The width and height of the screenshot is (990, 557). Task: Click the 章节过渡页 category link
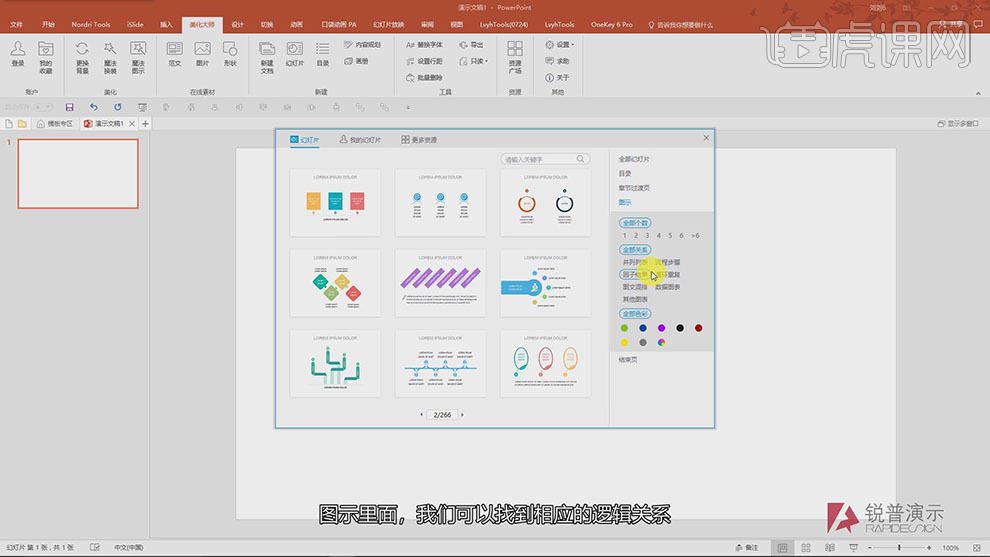(x=634, y=188)
